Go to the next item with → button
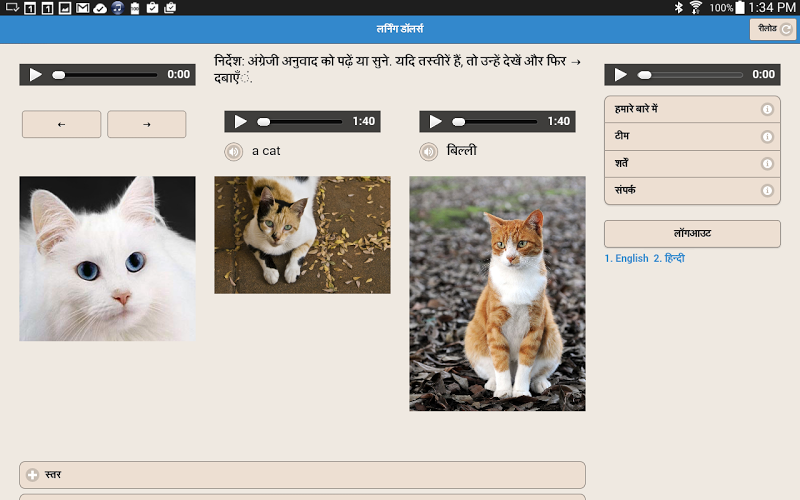The image size is (800, 500). pos(146,124)
